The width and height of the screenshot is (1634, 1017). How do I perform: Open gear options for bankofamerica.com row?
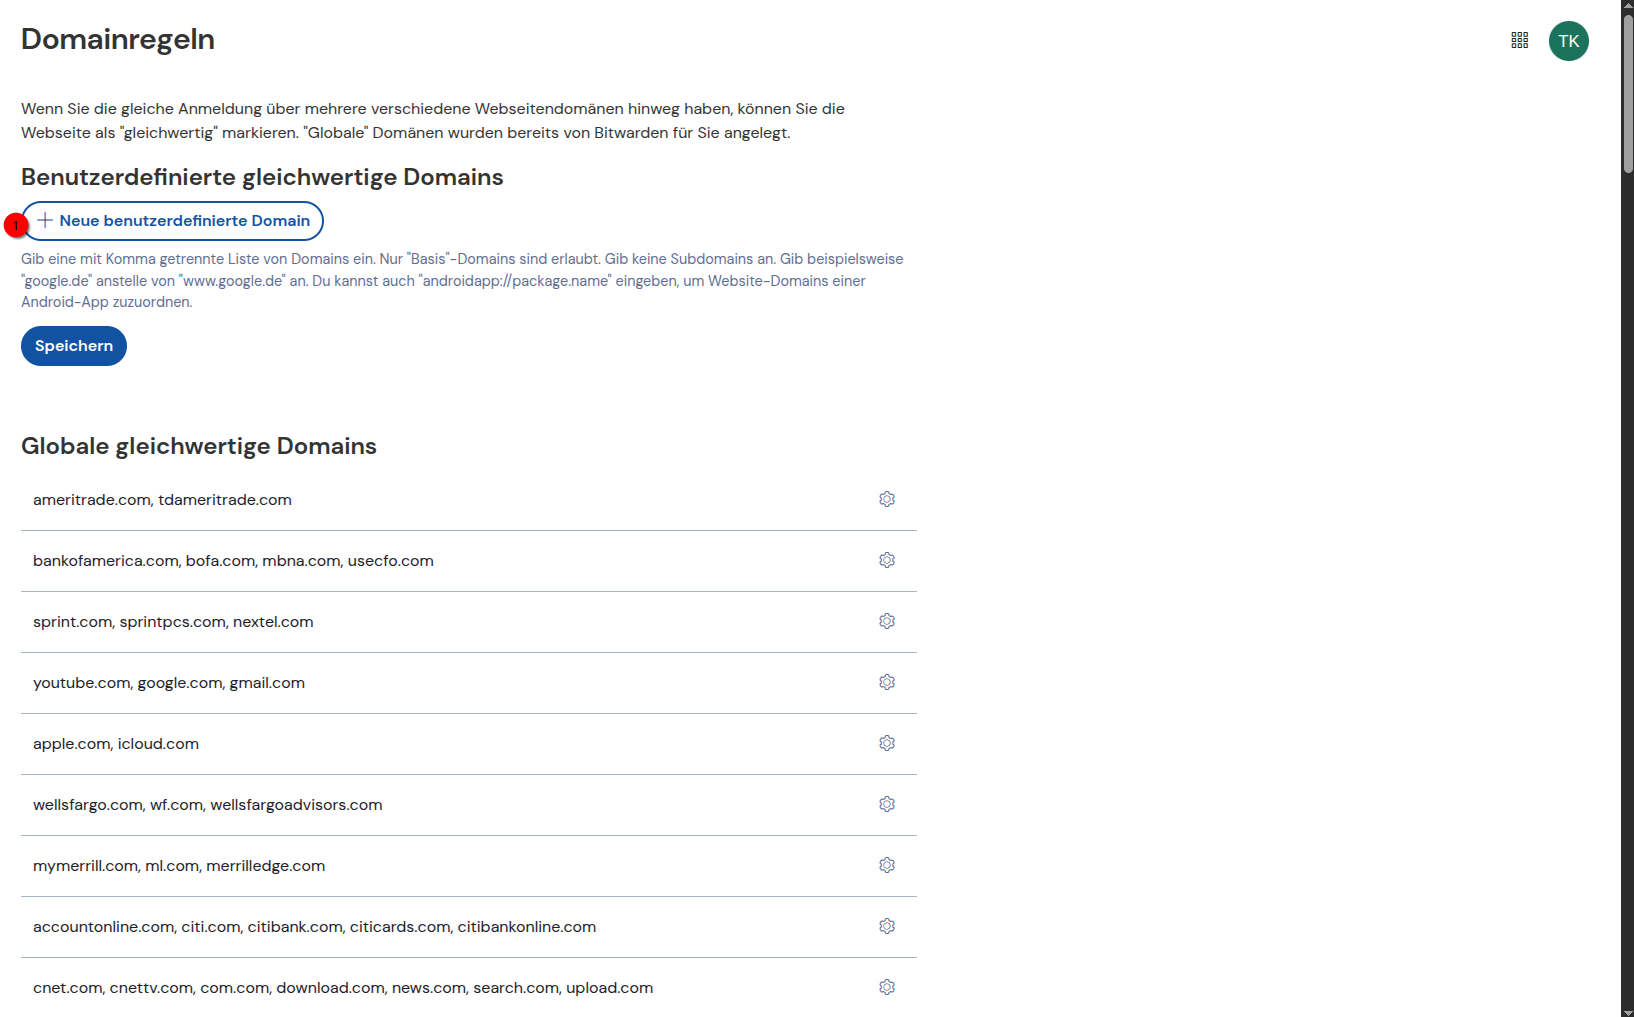(887, 560)
